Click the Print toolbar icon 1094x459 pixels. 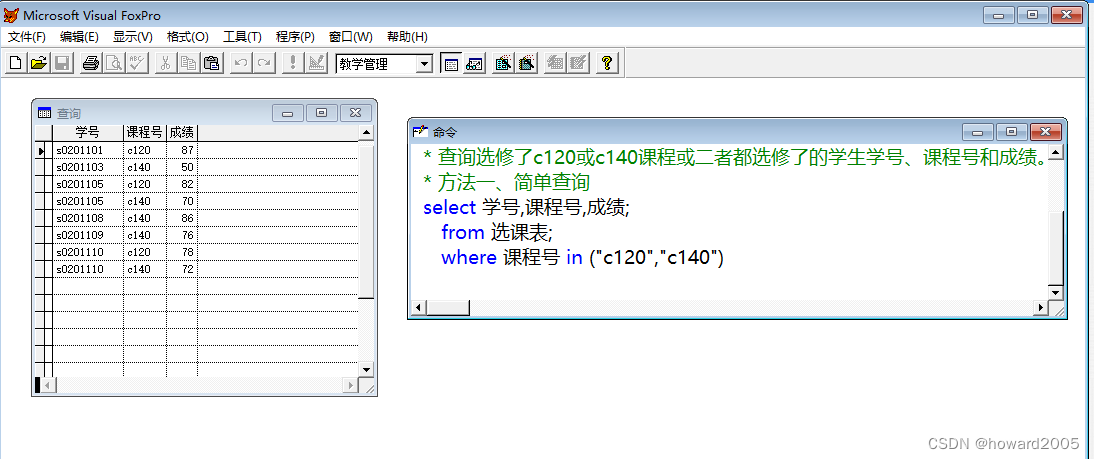point(91,63)
